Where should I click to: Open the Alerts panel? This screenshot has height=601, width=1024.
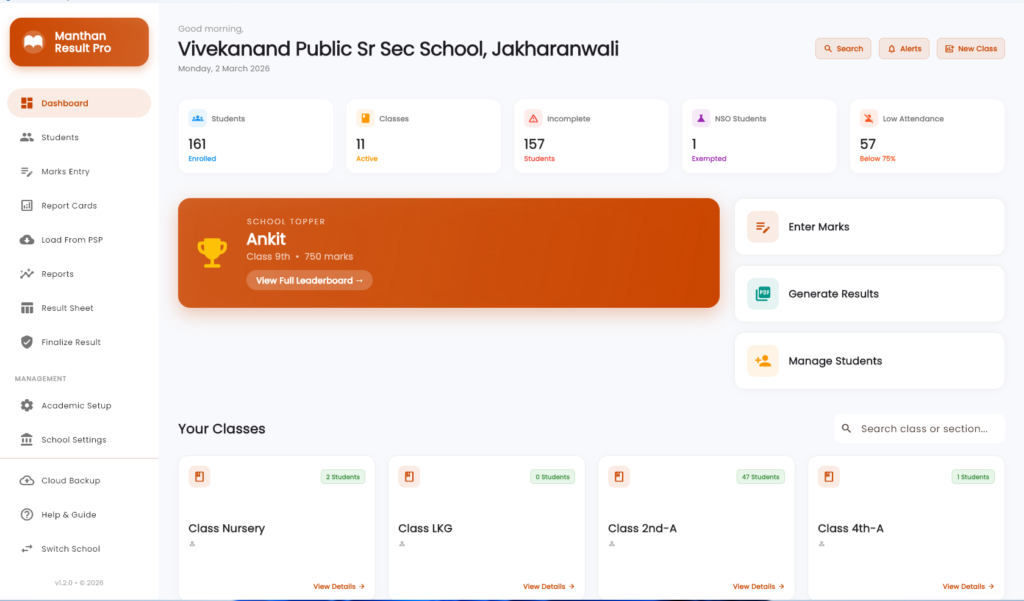[903, 48]
